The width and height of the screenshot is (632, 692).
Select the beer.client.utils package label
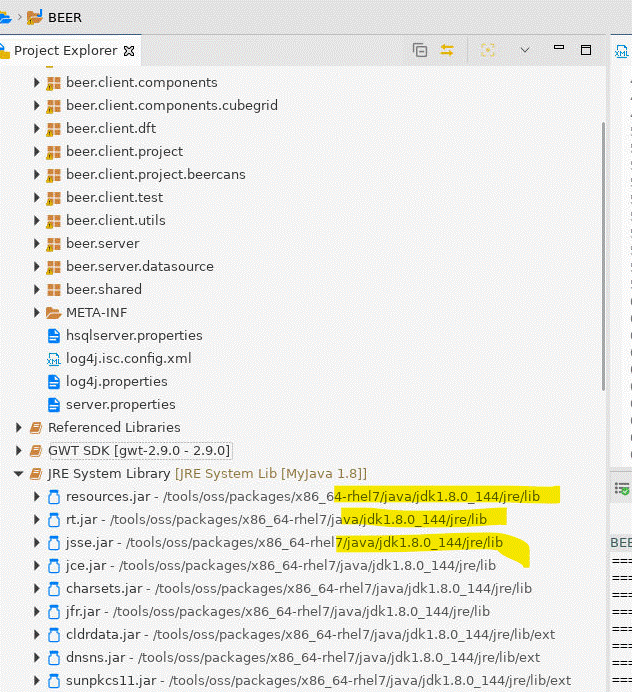click(x=116, y=220)
